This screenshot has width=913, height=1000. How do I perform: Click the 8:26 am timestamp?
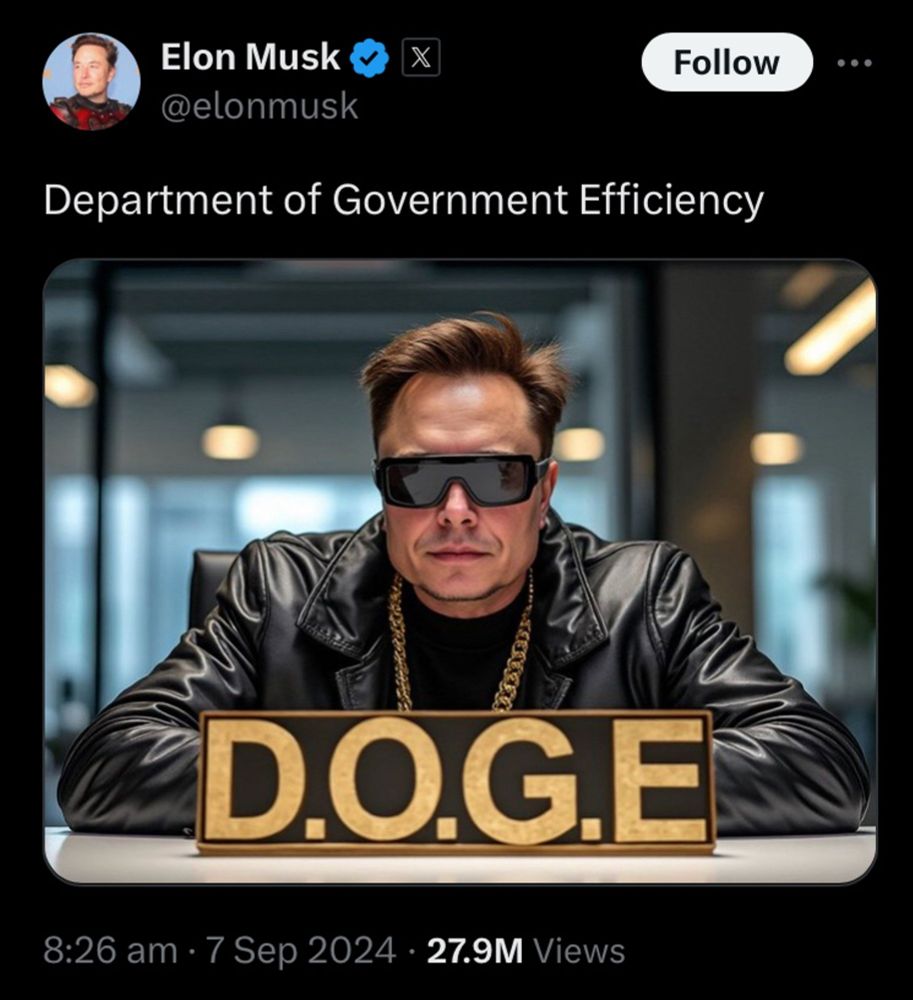[110, 951]
